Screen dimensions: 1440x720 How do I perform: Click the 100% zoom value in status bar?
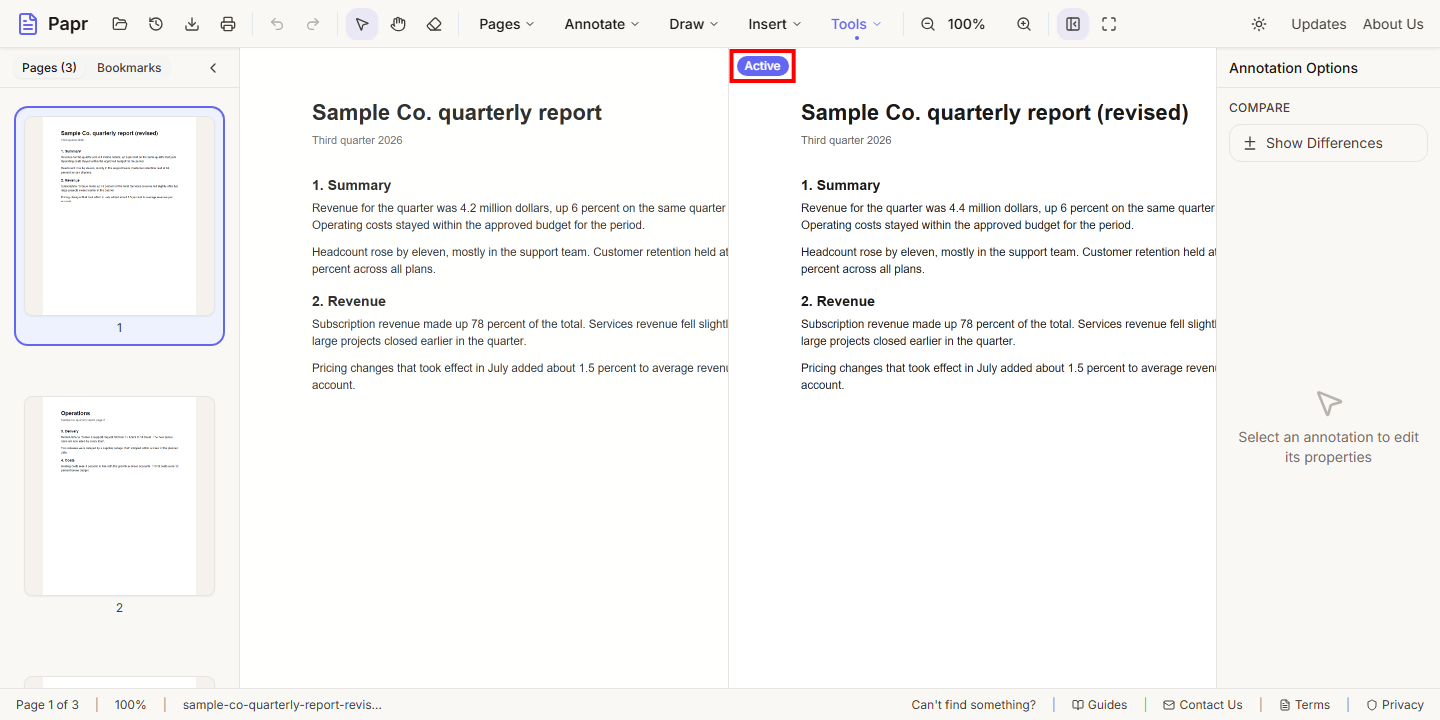point(130,705)
